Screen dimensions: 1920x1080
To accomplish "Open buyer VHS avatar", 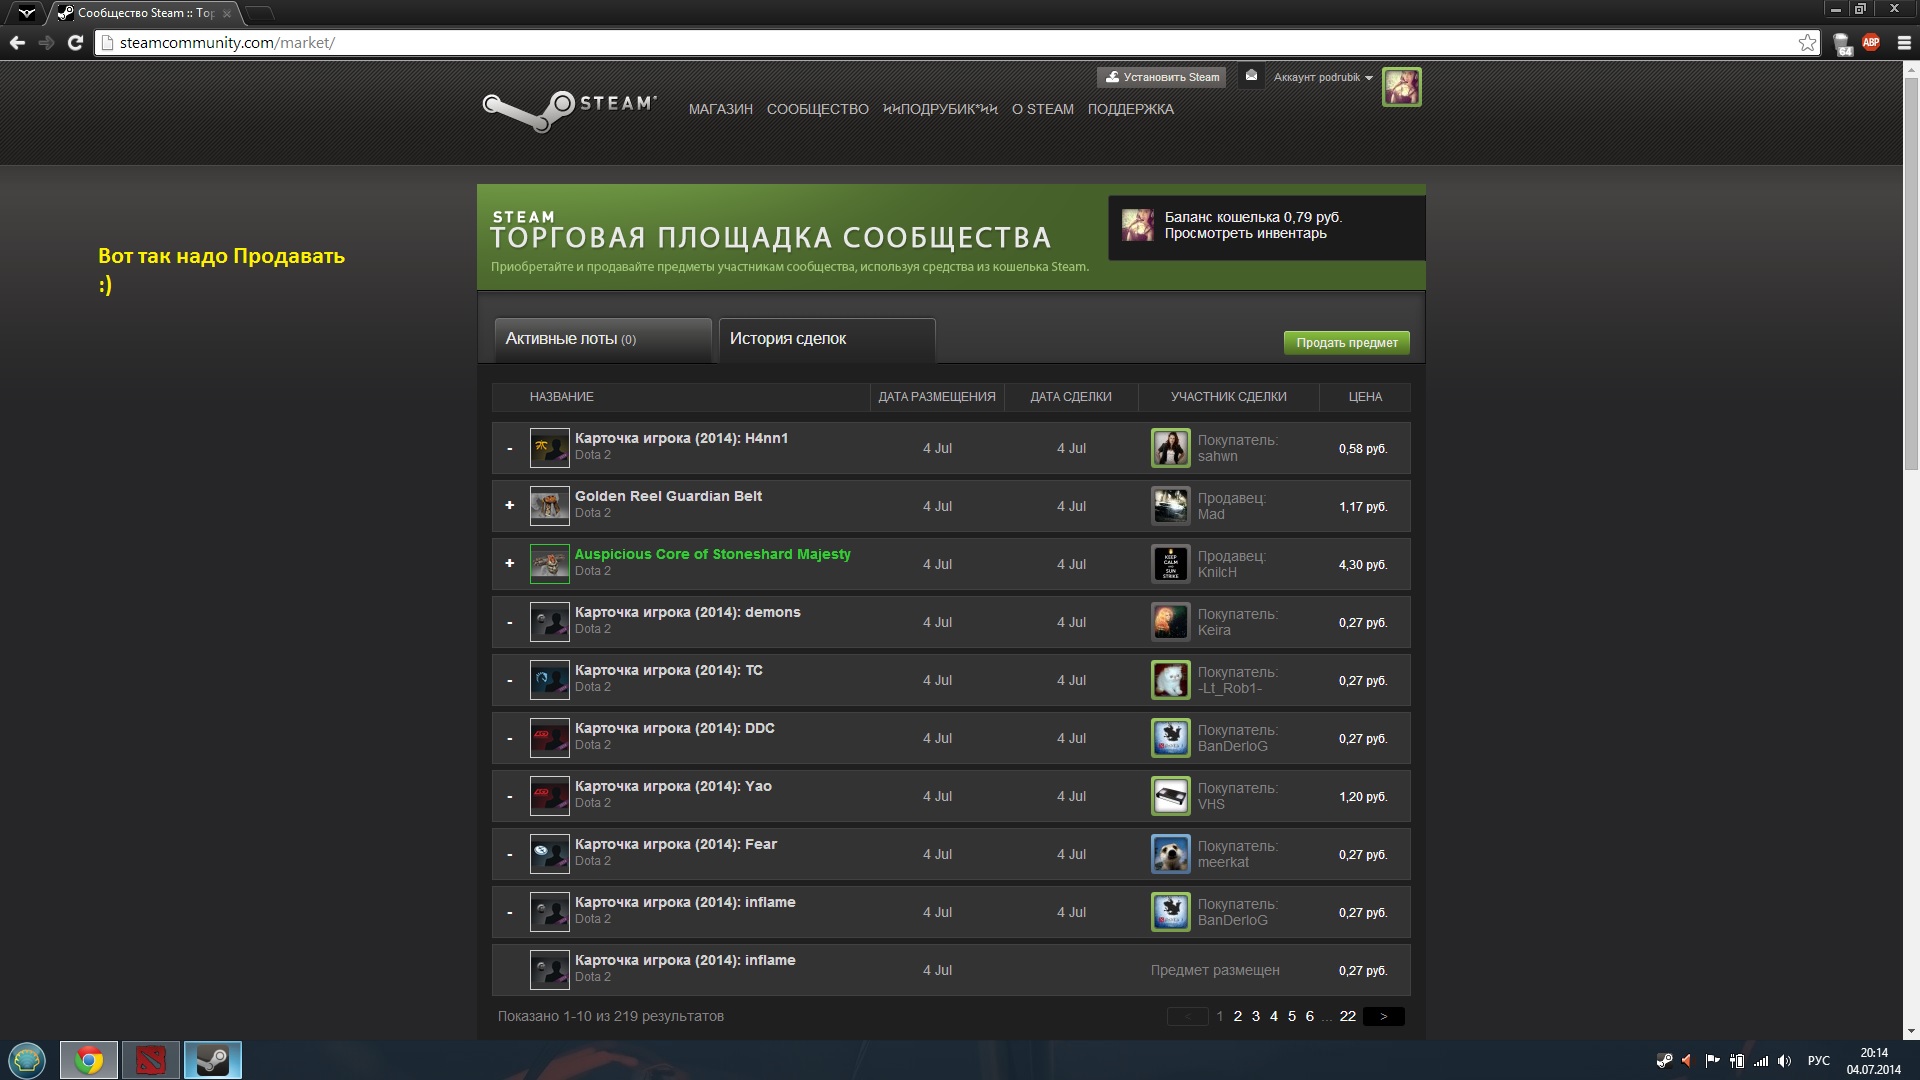I will click(x=1170, y=796).
